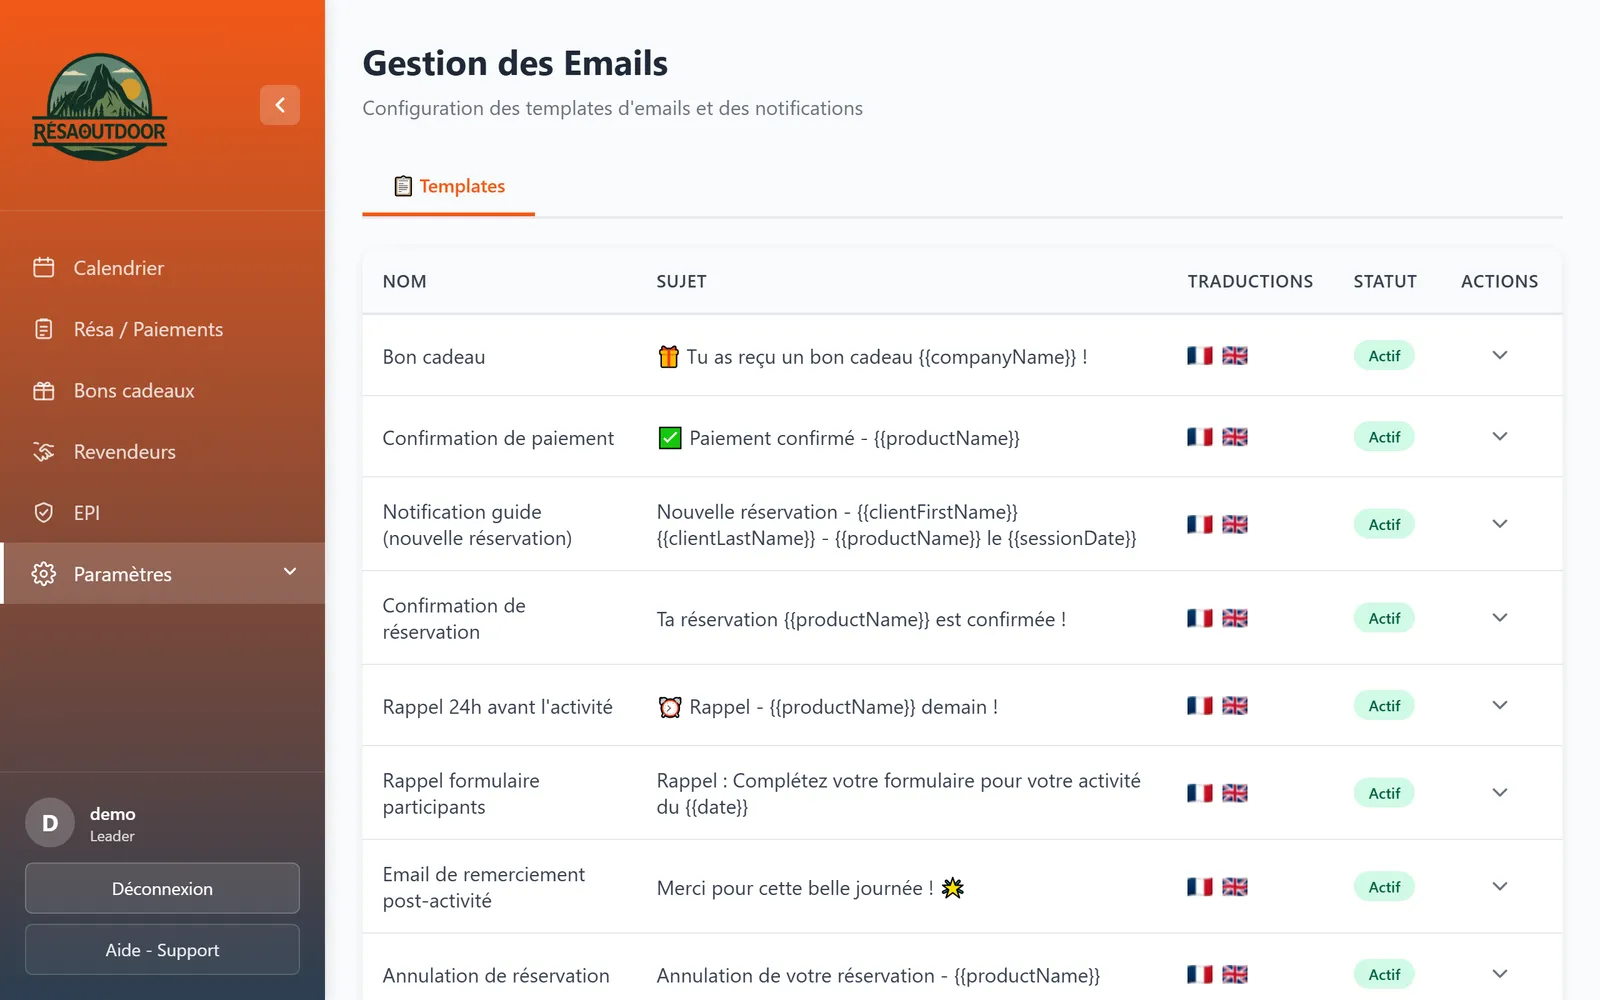Click the UK flag in Bon cadeau row

1235,355
